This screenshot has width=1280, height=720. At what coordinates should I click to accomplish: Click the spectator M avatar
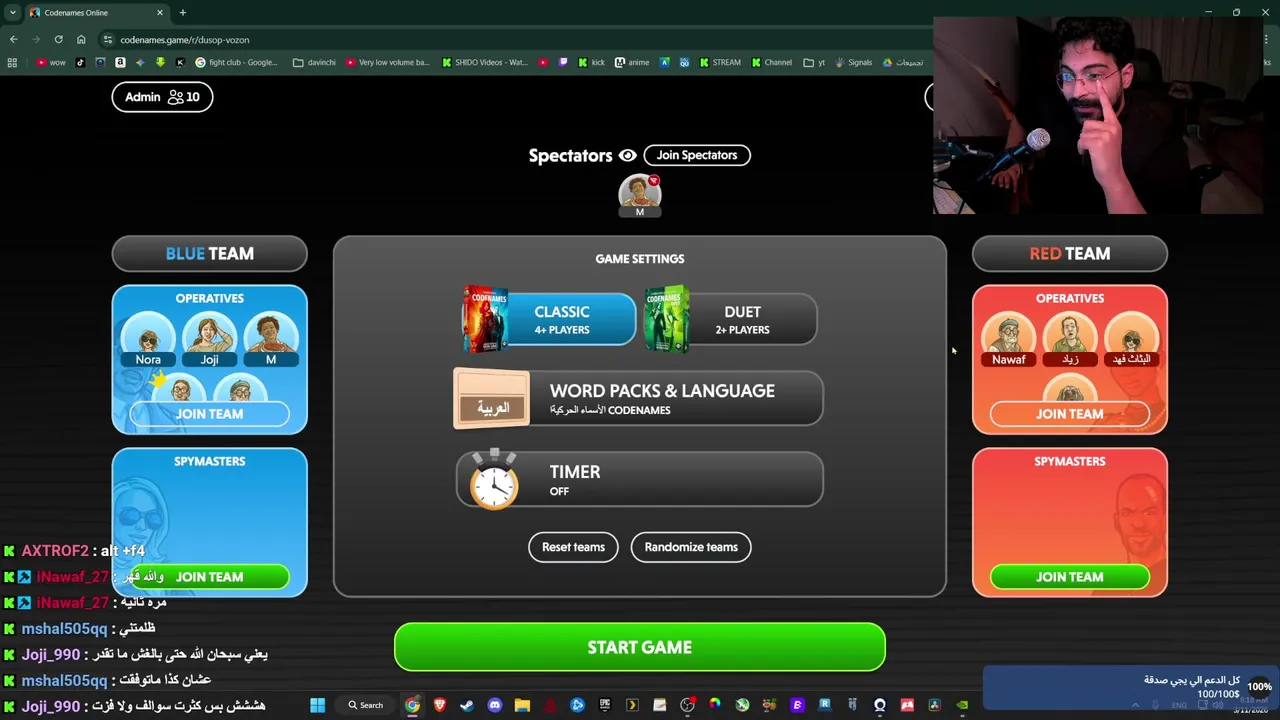(640, 195)
